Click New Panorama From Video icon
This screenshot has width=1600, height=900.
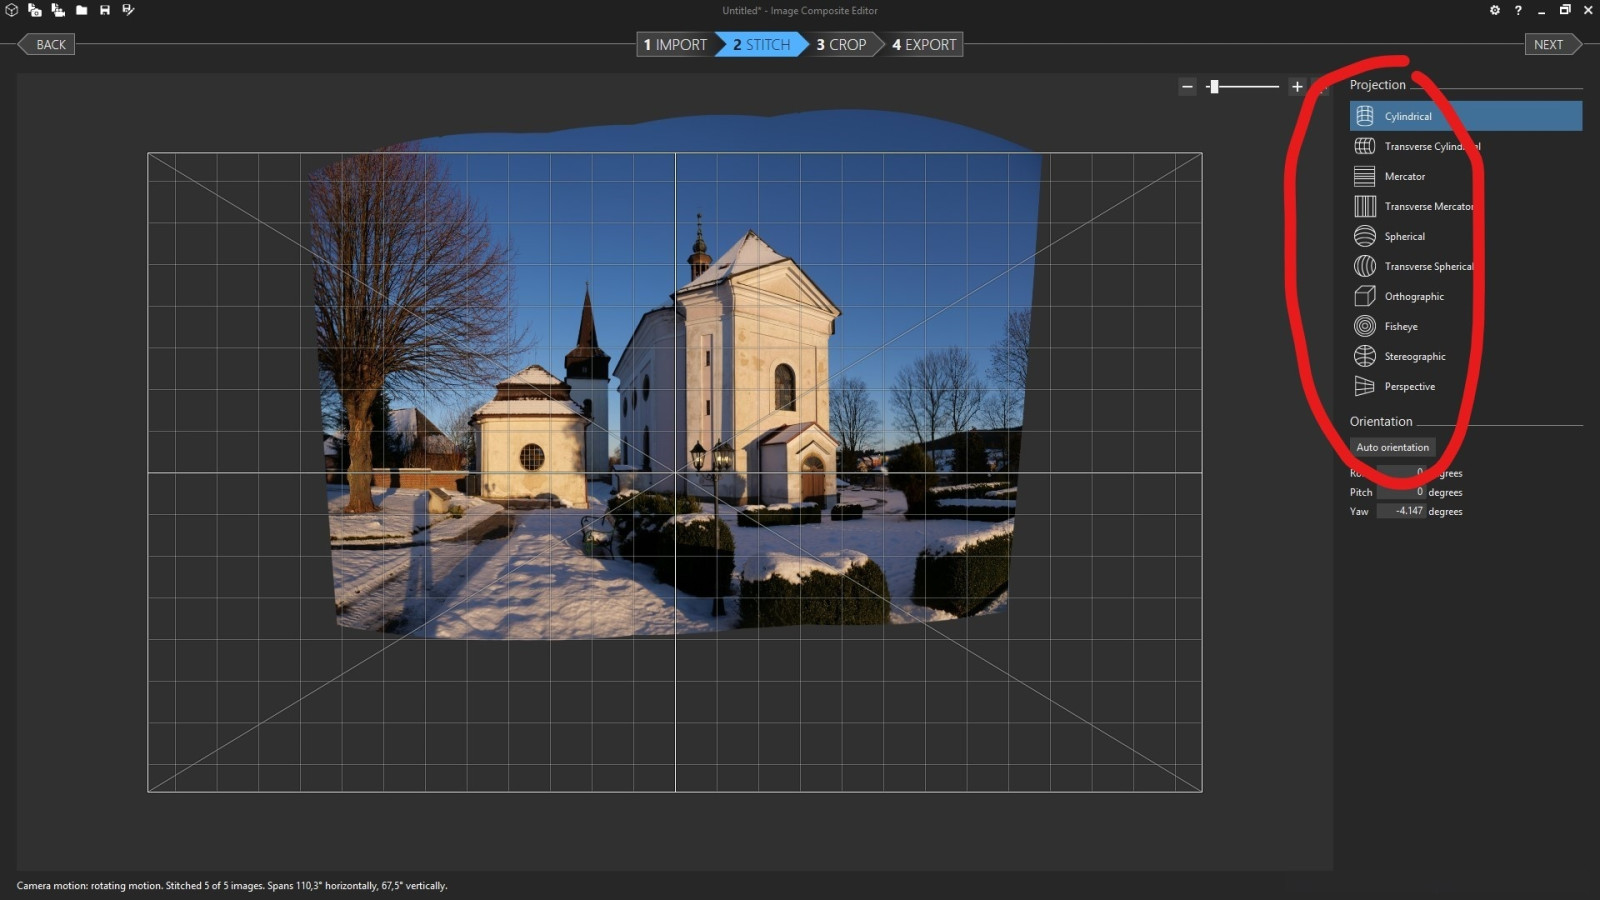tap(58, 10)
